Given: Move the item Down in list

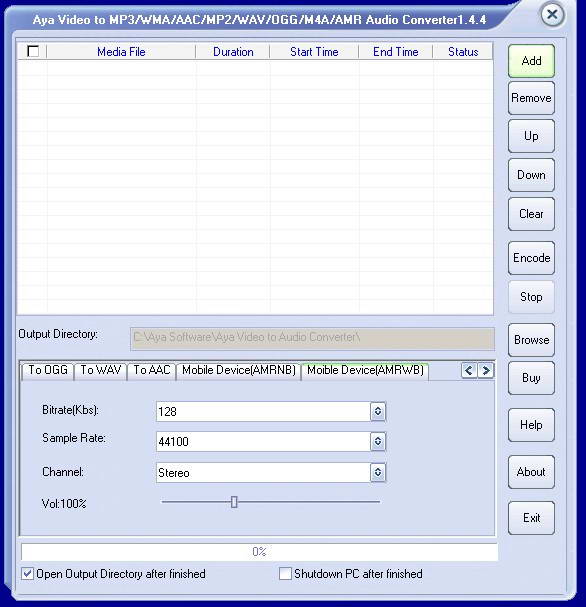Looking at the screenshot, I should 531,175.
